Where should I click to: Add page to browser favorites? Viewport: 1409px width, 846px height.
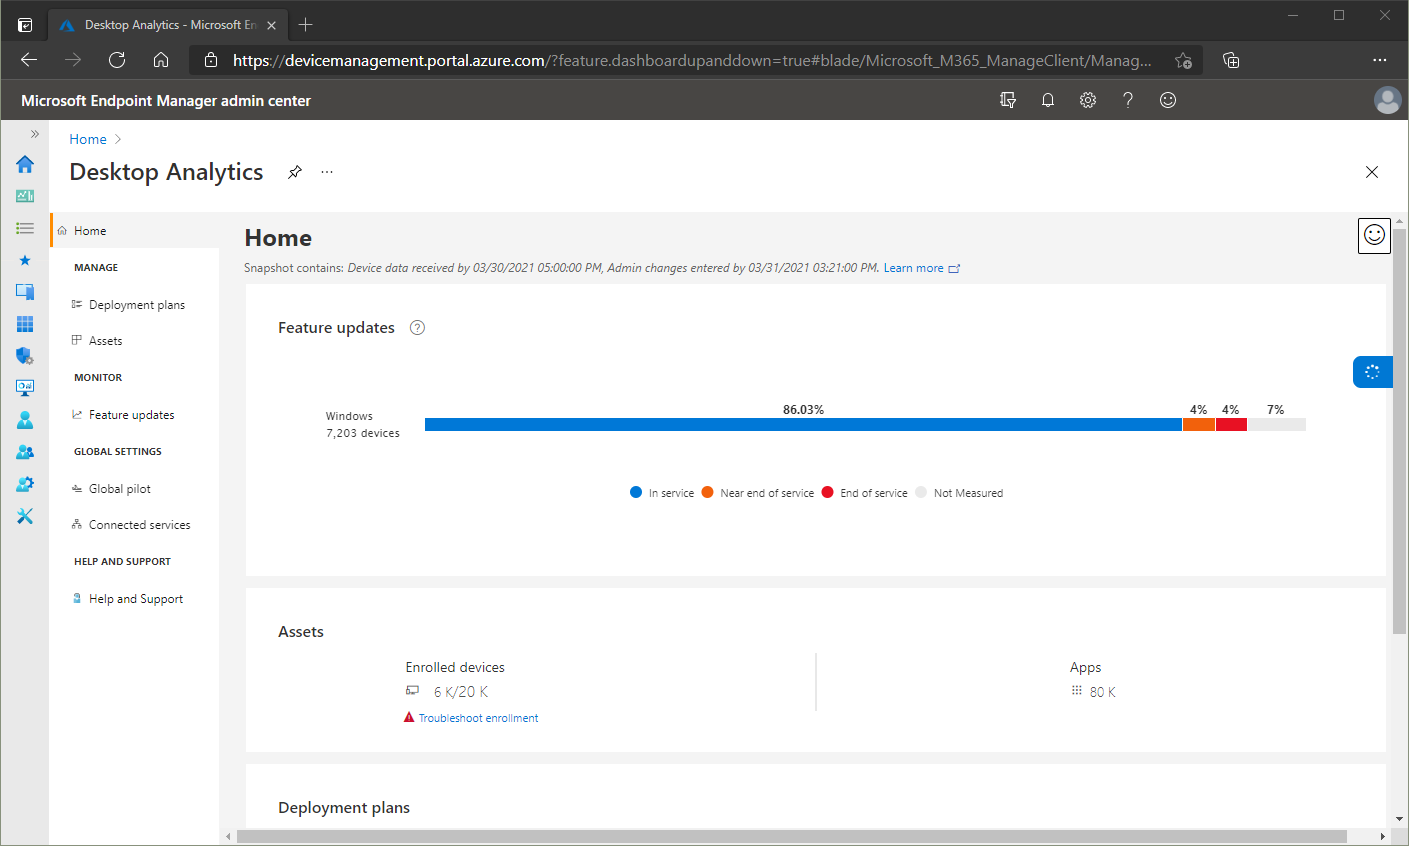pyautogui.click(x=1183, y=60)
